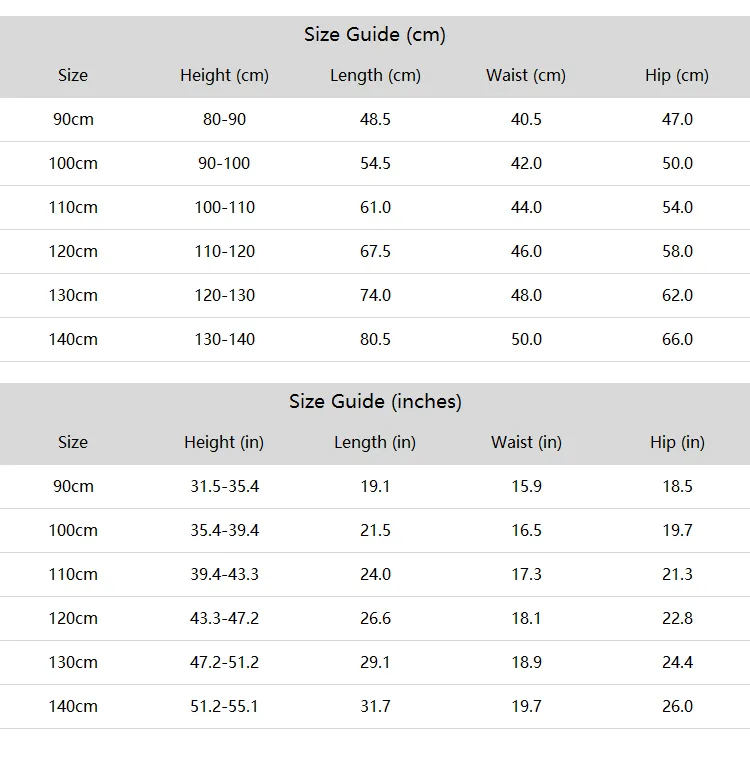Select the 'Waist (cm)' column header

click(526, 75)
